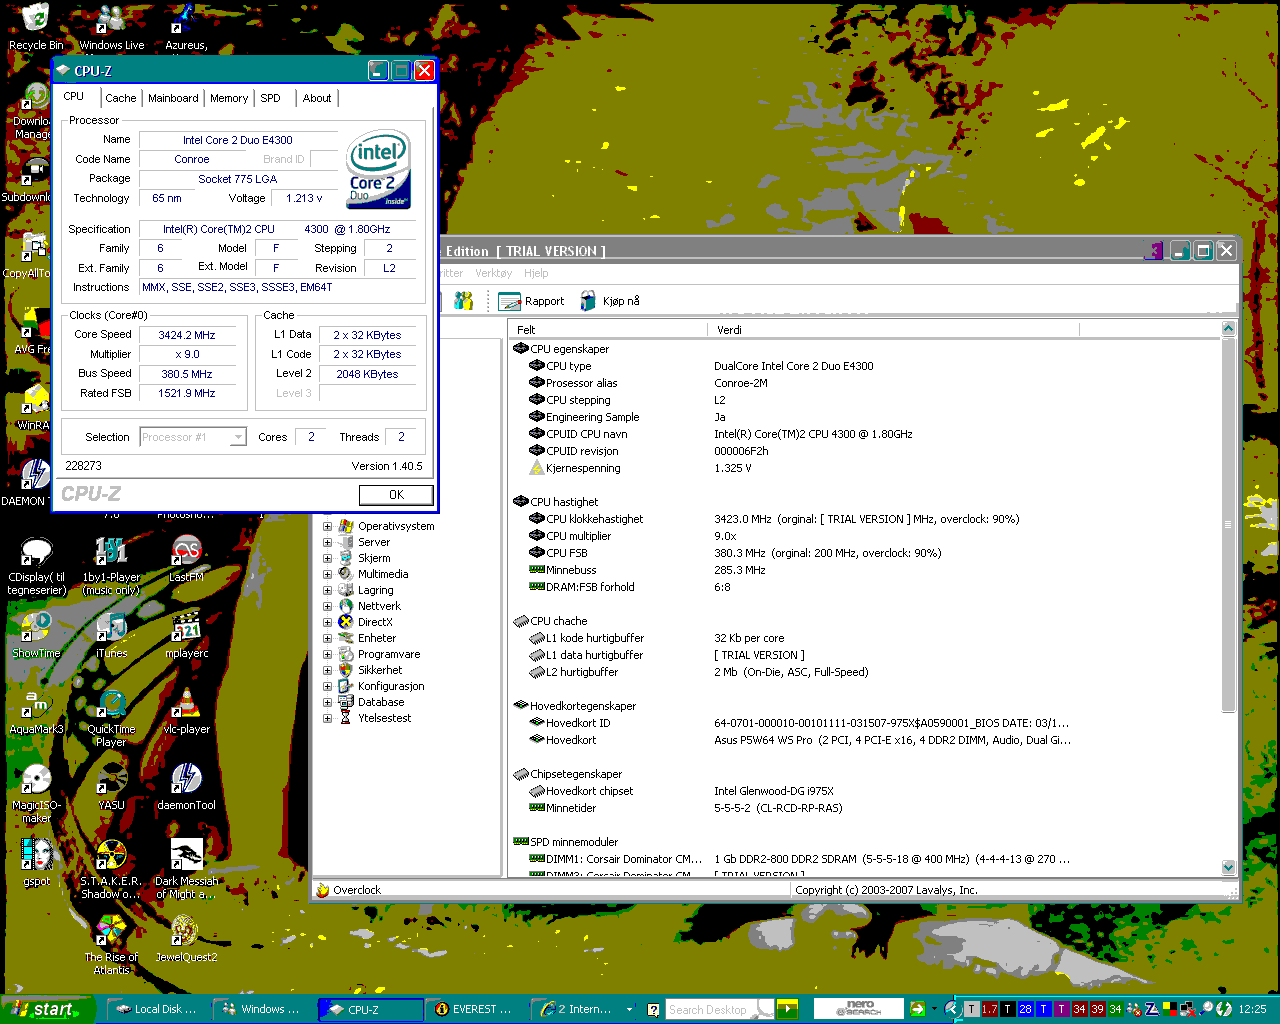Open daemonTool desktop icon
Viewport: 1280px width, 1024px height.
point(186,787)
